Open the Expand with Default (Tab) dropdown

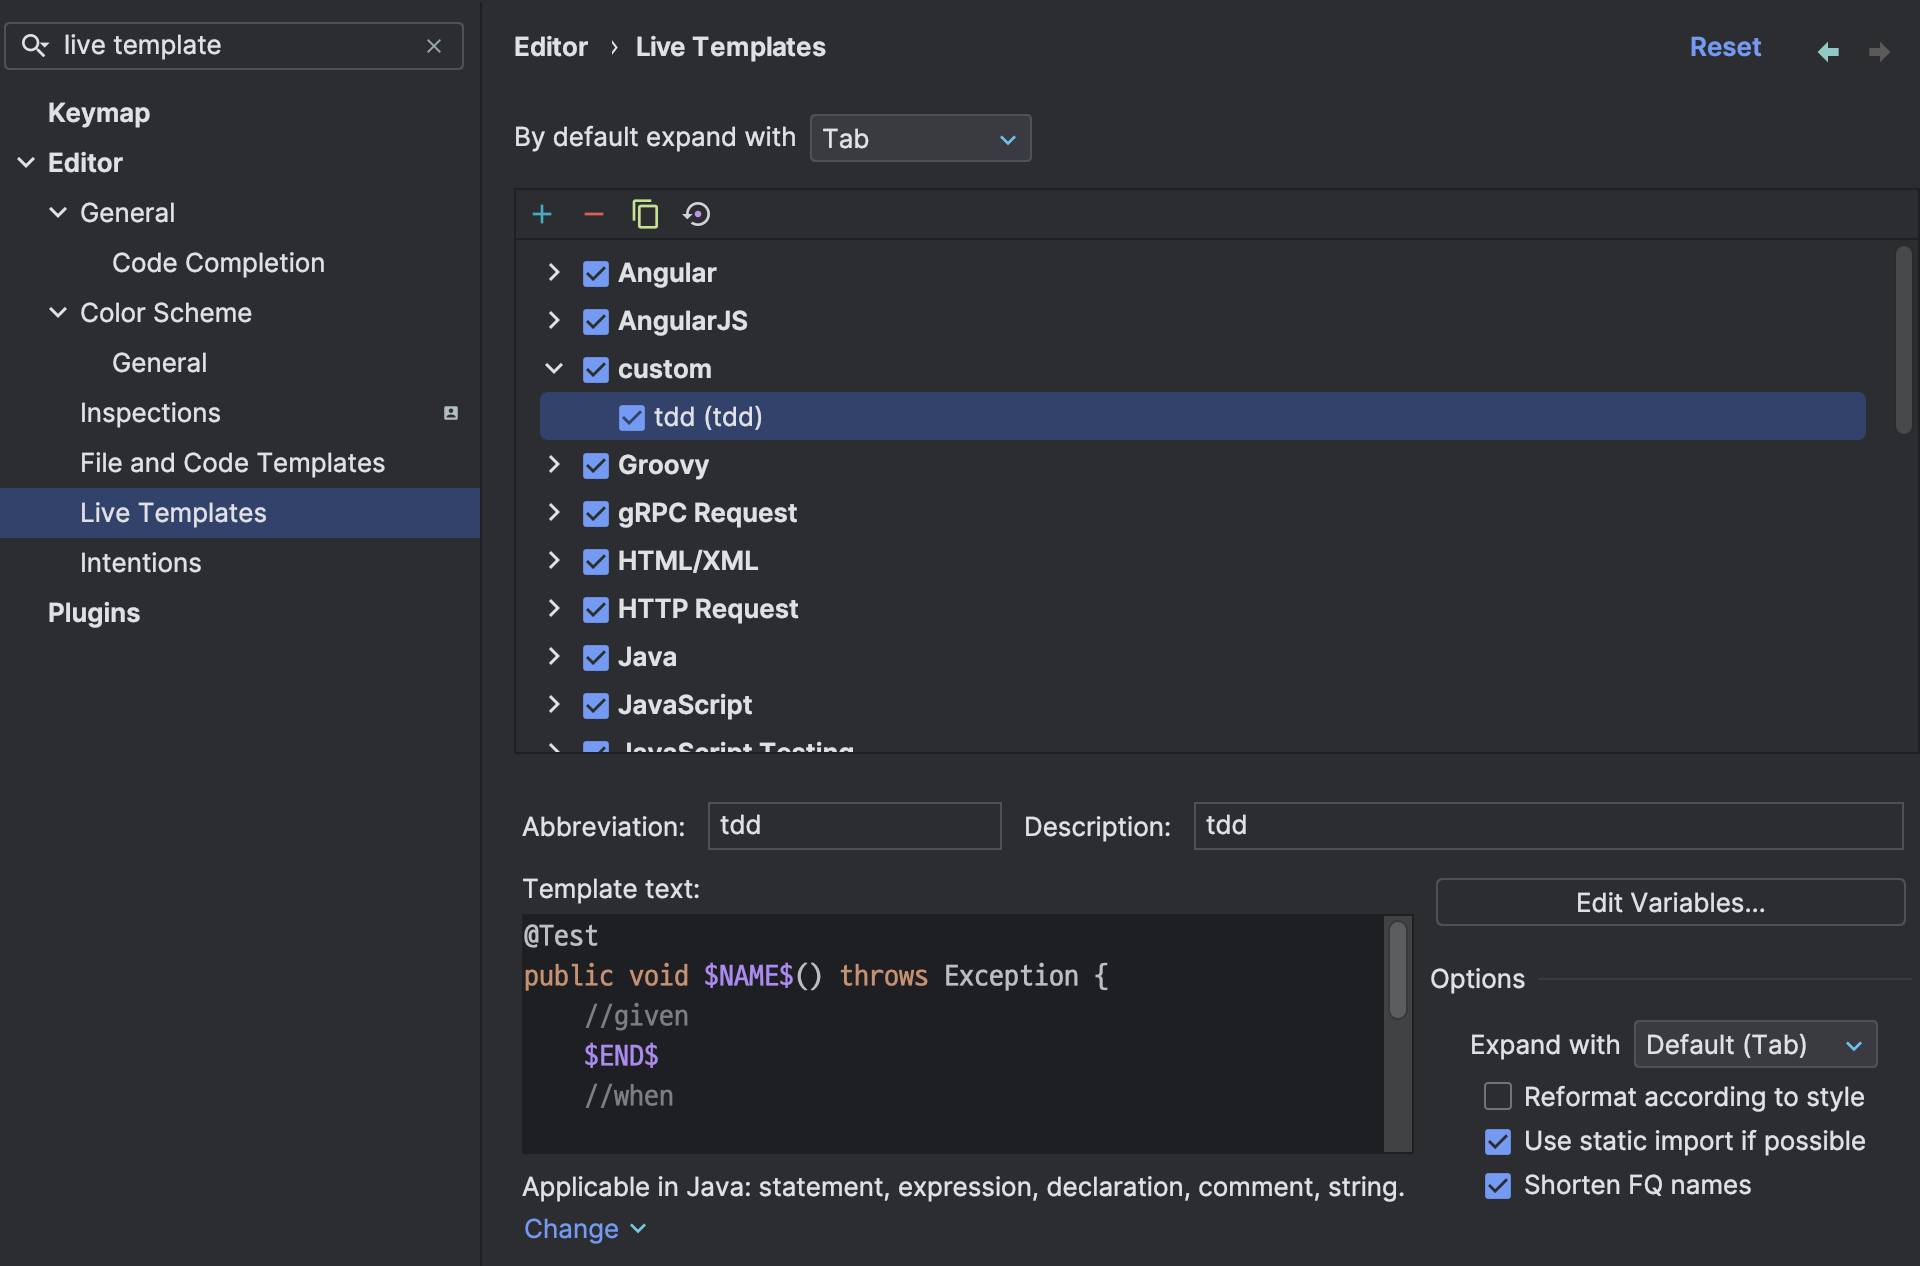pos(1754,1045)
